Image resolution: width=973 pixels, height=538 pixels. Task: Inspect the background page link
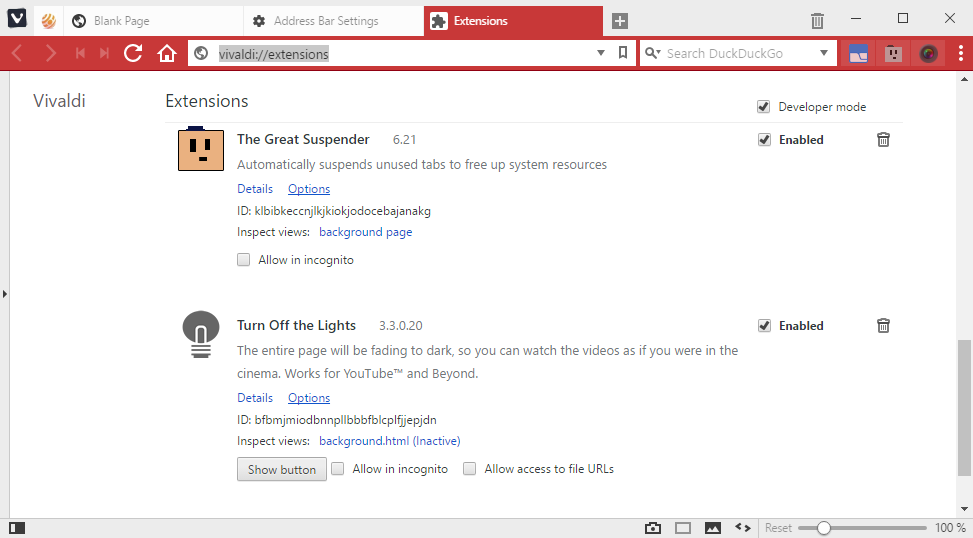point(365,232)
